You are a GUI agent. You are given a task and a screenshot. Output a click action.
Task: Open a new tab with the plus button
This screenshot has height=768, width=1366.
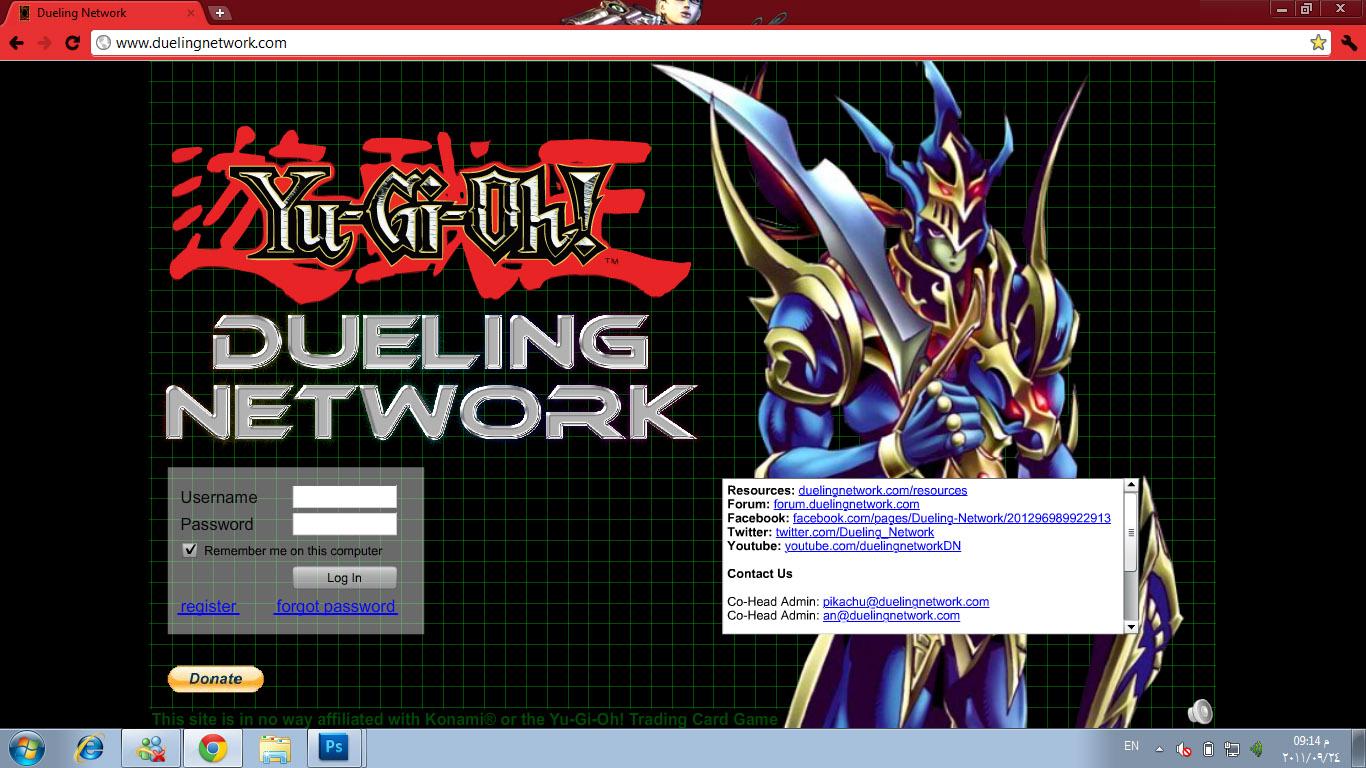pos(220,13)
